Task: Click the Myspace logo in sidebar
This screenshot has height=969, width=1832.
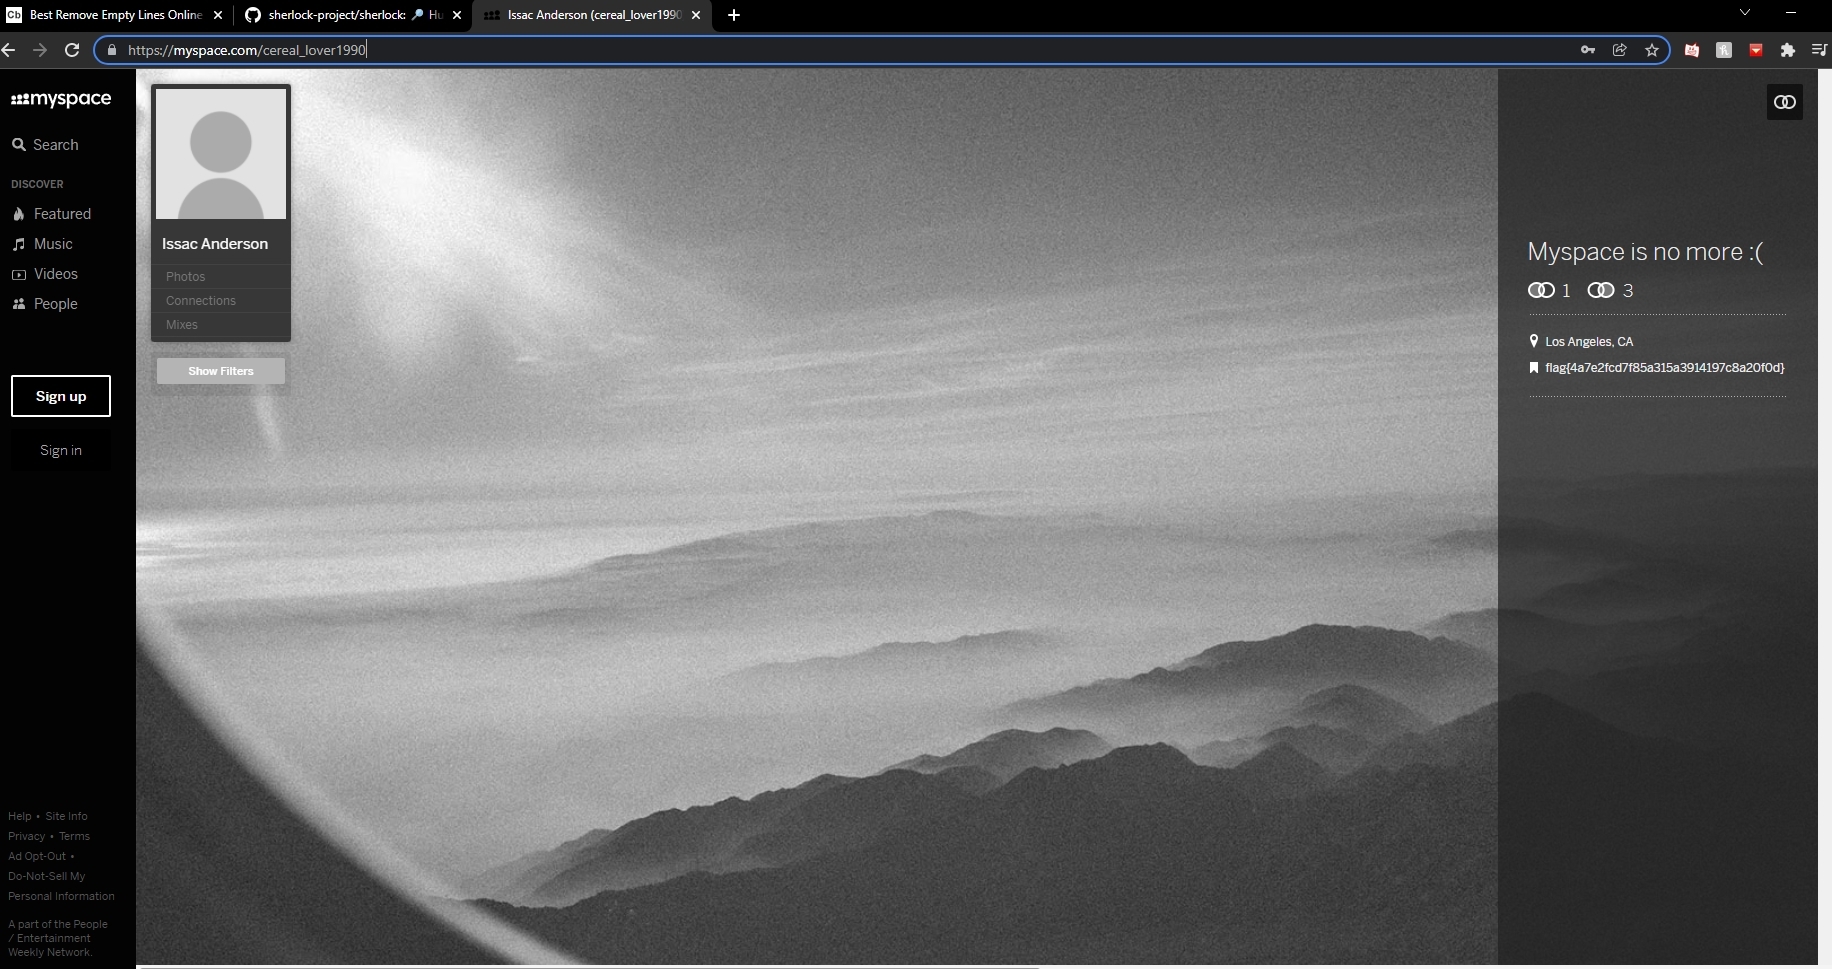Action: click(61, 99)
